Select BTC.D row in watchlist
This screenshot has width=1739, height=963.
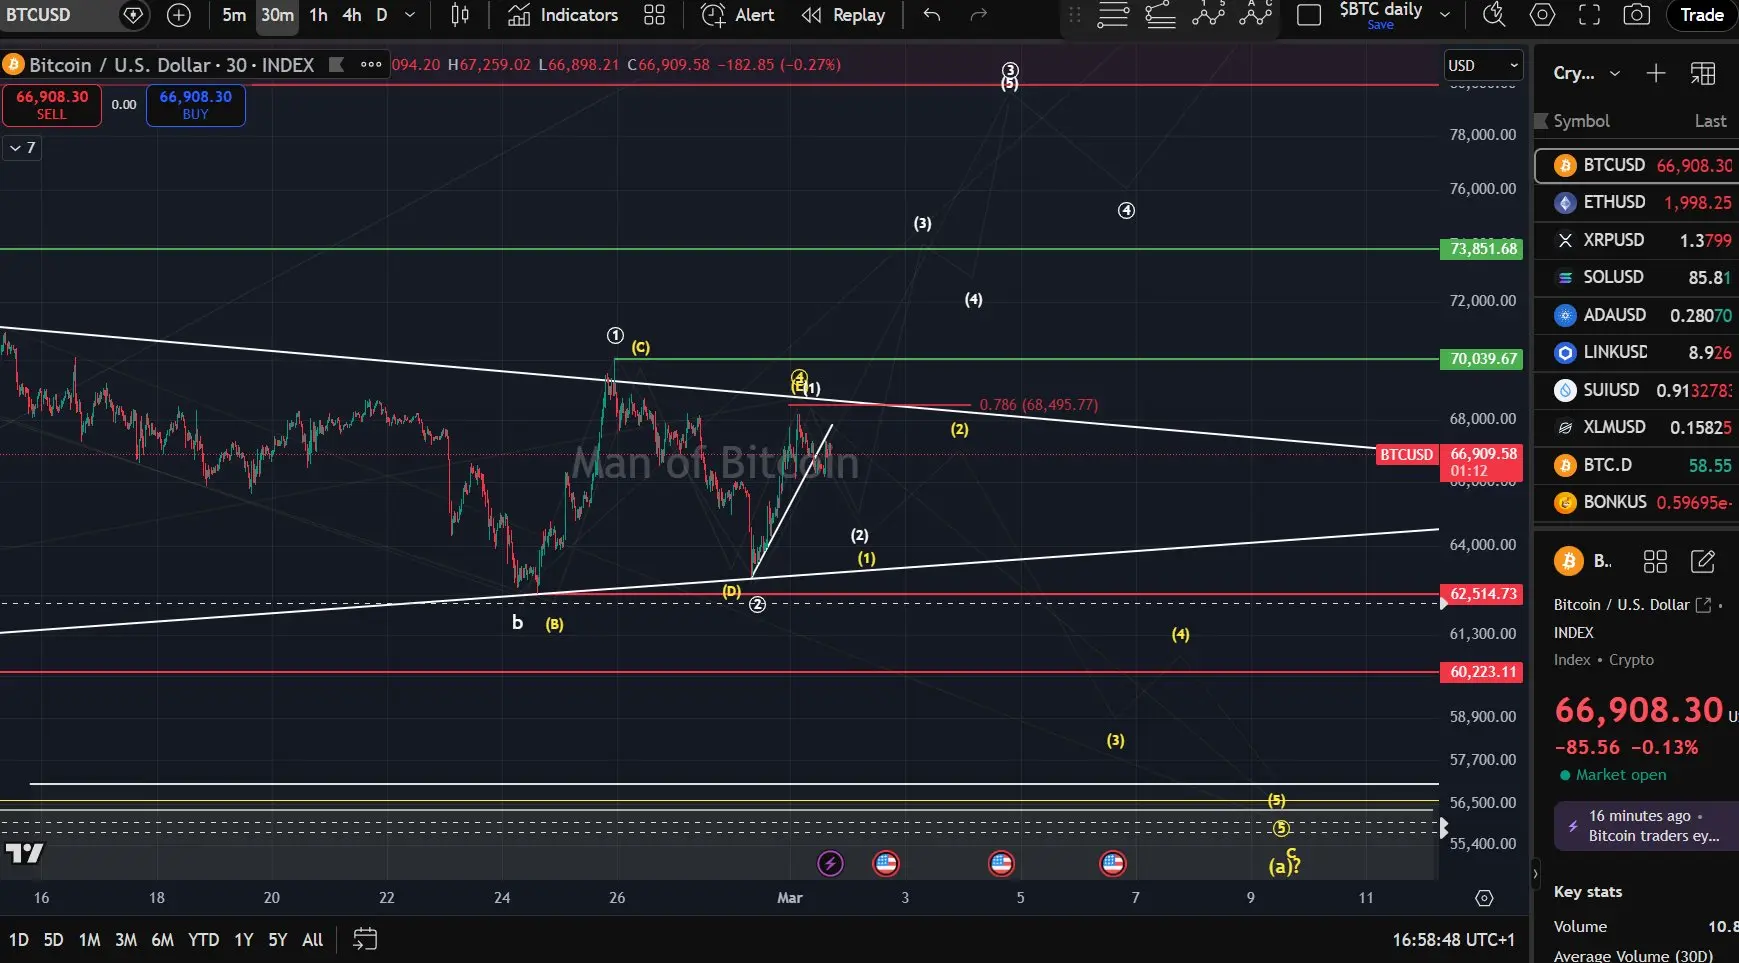tap(1637, 465)
